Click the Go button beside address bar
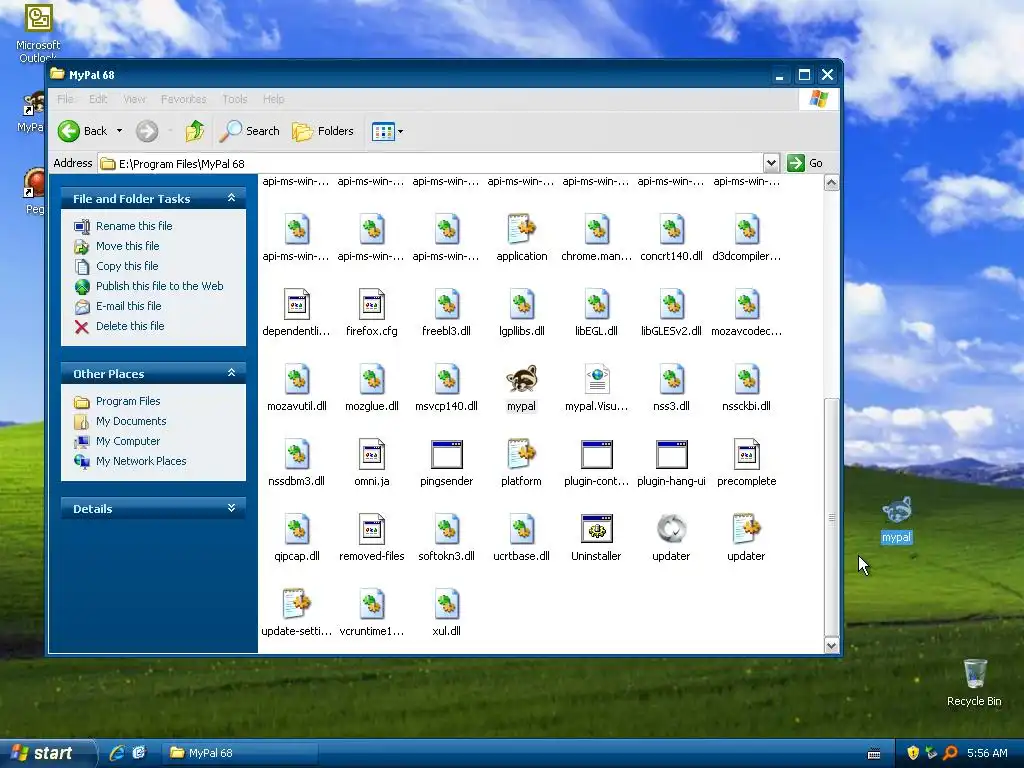 click(805, 163)
